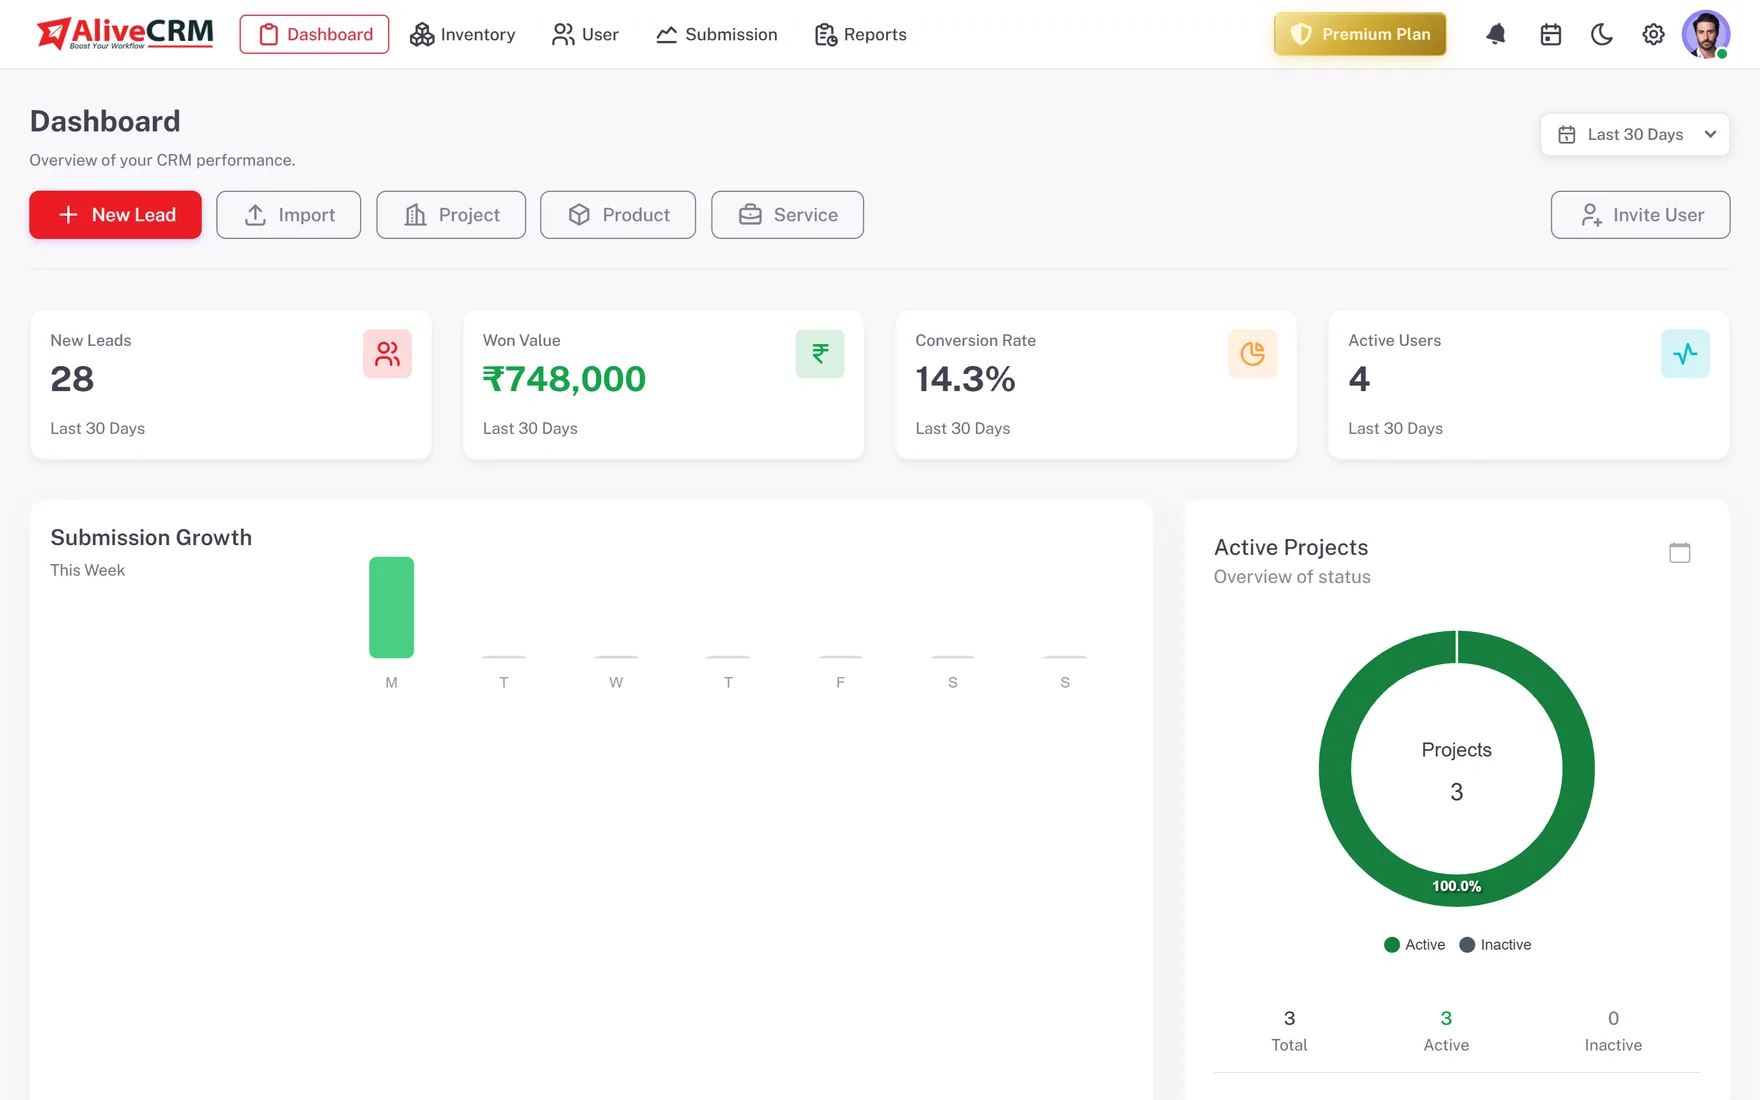Click the New Lead button

(x=115, y=215)
